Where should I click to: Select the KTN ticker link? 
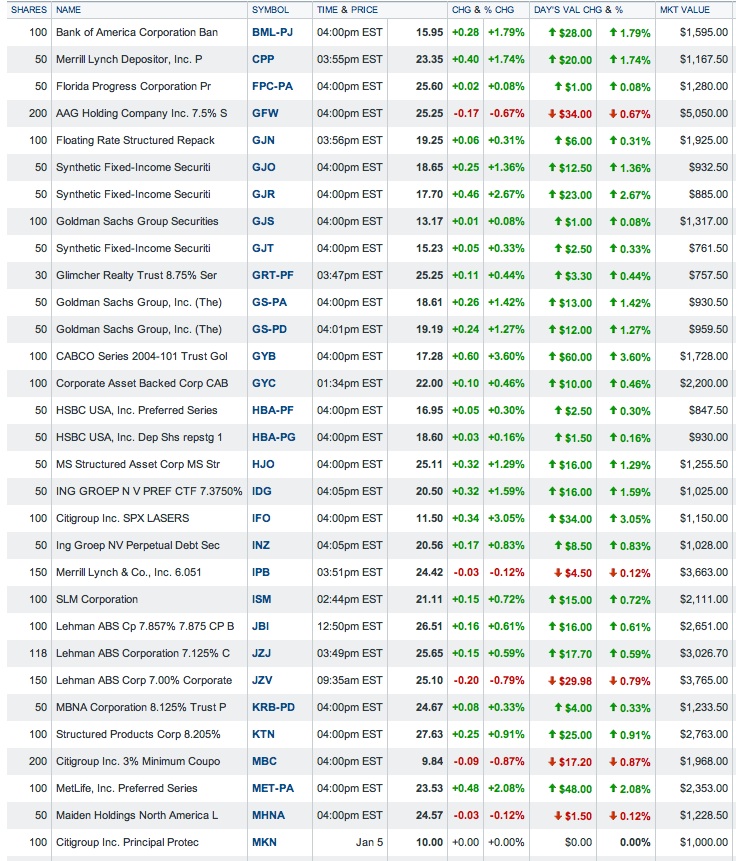point(263,734)
